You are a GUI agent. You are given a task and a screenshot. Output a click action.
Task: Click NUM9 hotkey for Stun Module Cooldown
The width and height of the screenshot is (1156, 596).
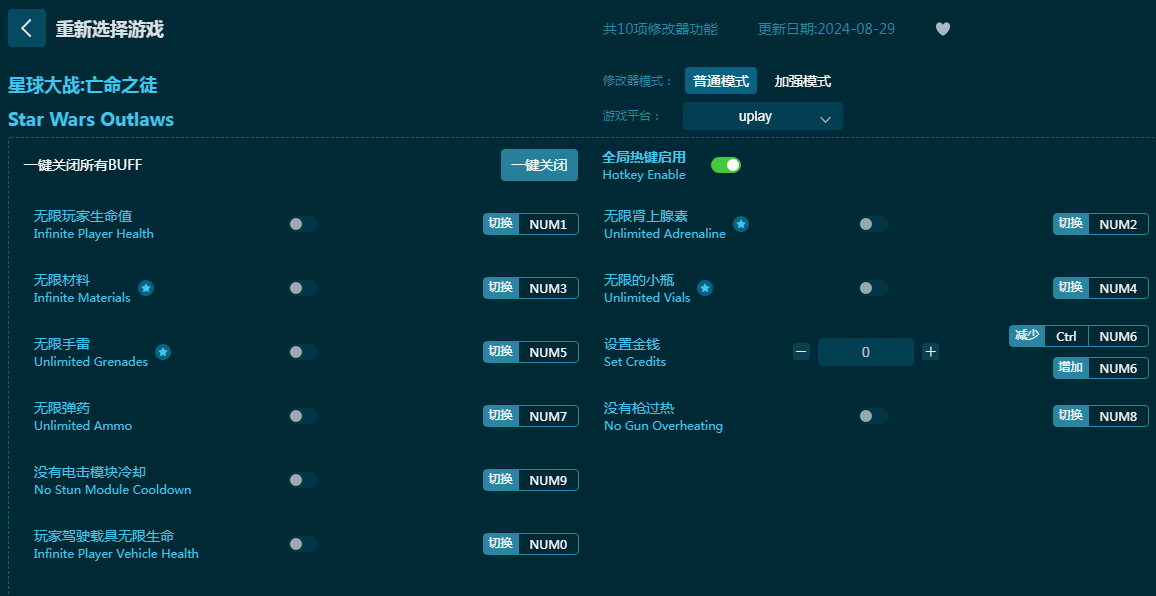(547, 480)
